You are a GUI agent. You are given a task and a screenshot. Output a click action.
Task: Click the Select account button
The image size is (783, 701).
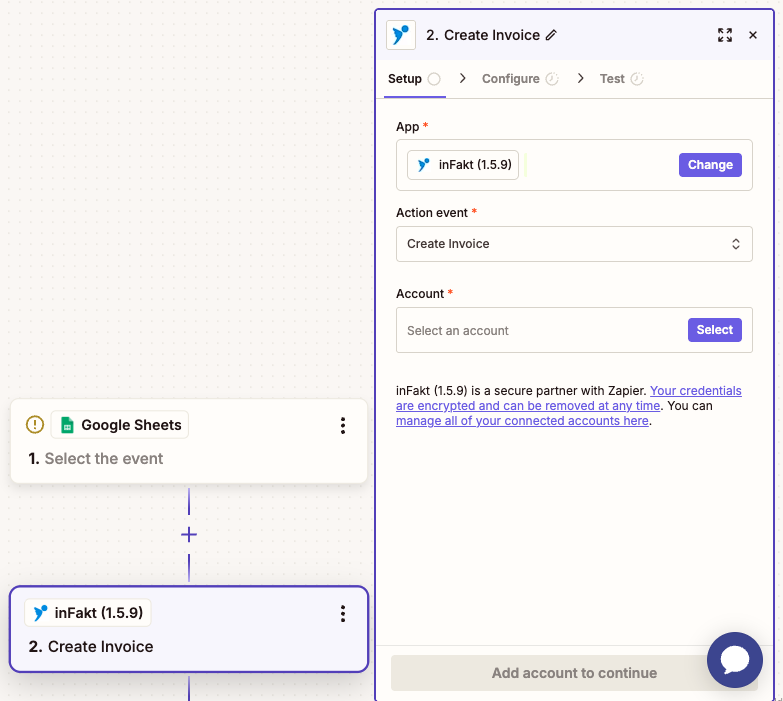[714, 330]
